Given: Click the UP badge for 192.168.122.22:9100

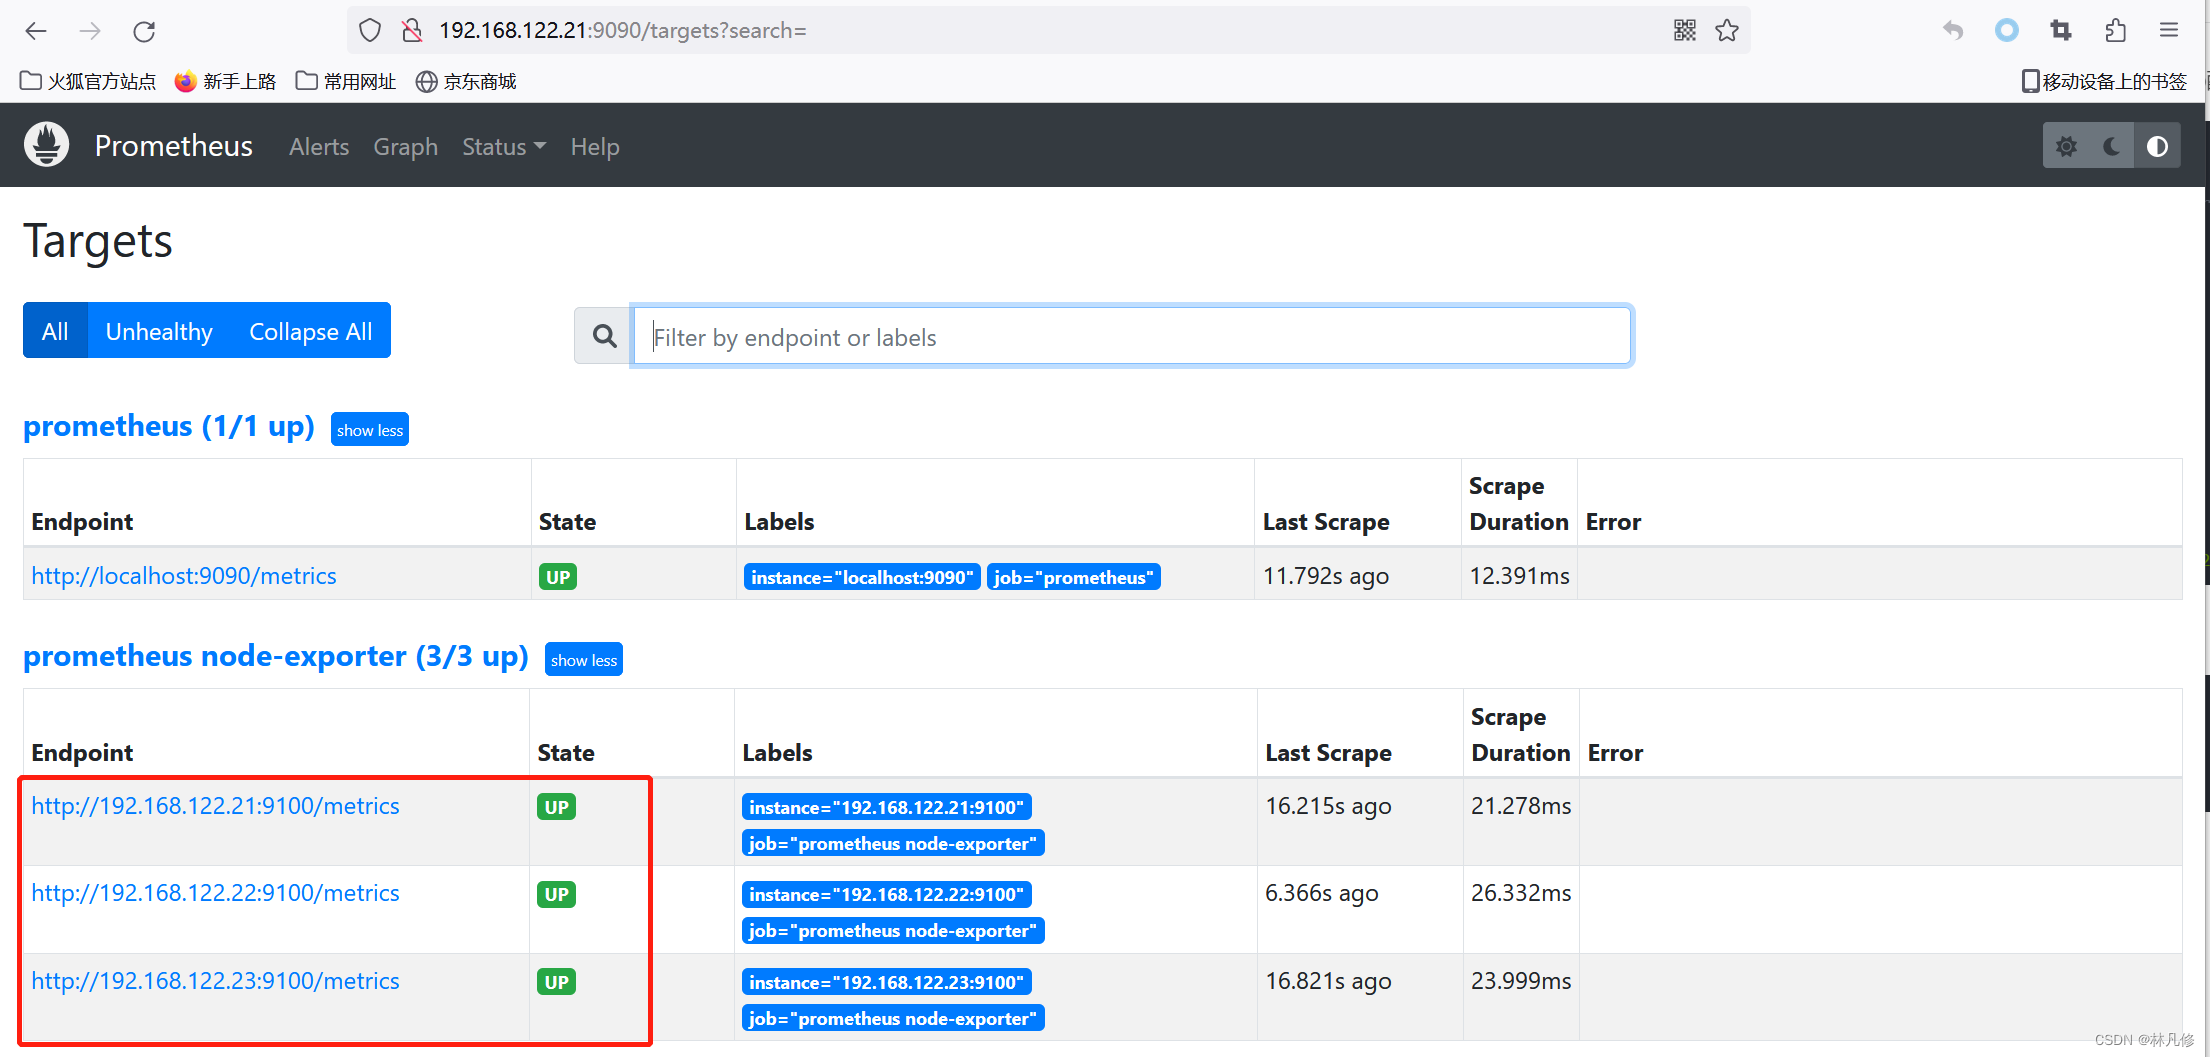Looking at the screenshot, I should click(557, 894).
